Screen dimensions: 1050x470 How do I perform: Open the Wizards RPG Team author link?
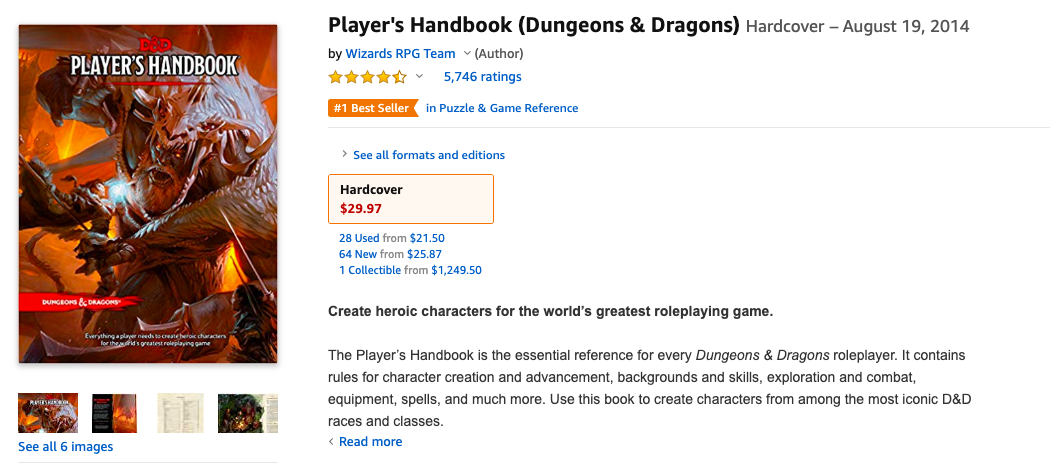tap(400, 54)
